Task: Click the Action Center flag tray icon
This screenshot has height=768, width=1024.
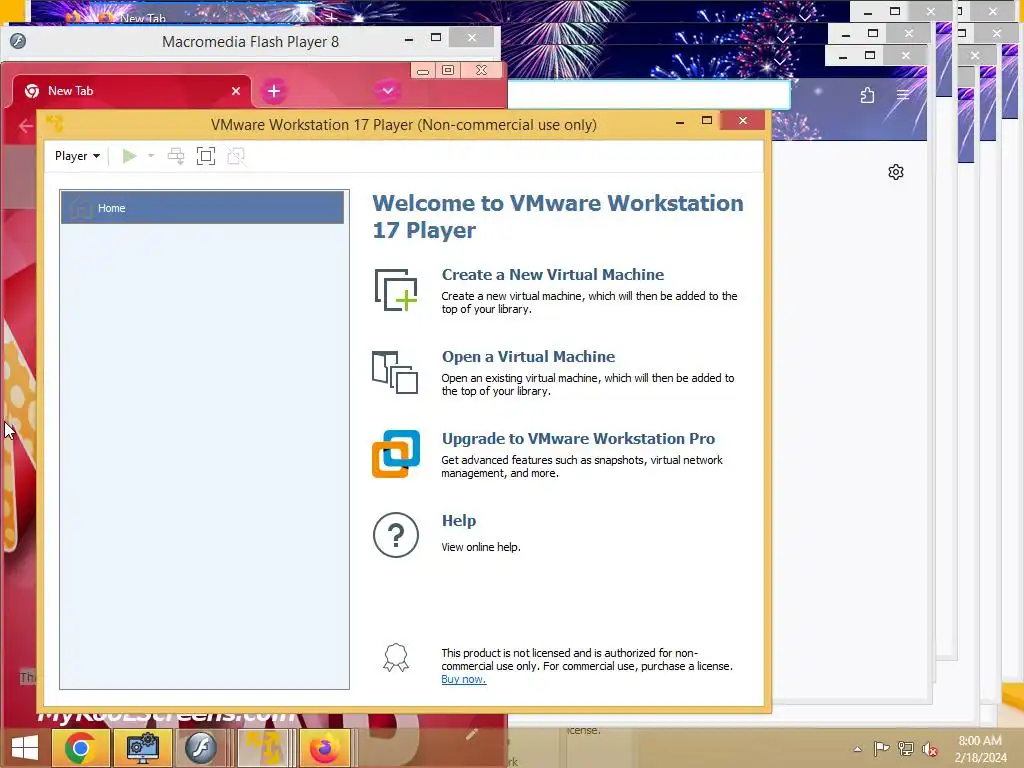Action: (881, 748)
